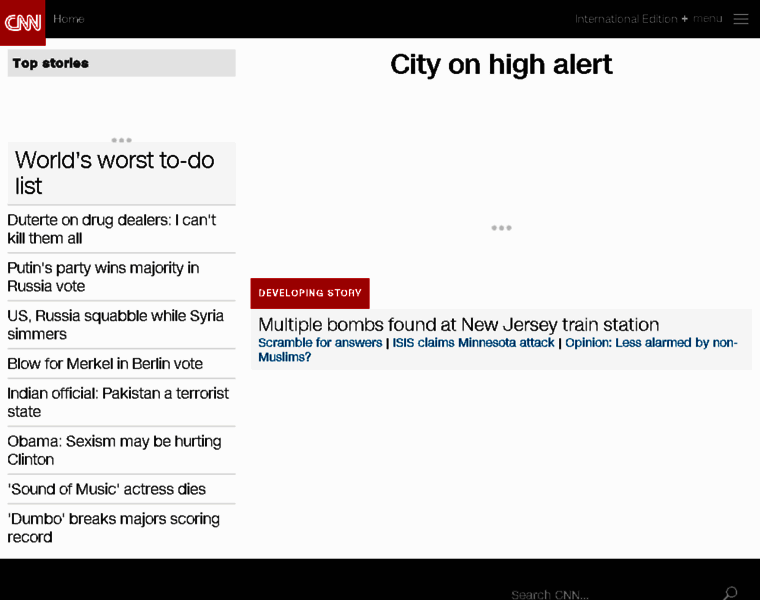Open 'US, Russia squabble while Syria simmers'
The height and width of the screenshot is (600, 760).
tap(115, 325)
